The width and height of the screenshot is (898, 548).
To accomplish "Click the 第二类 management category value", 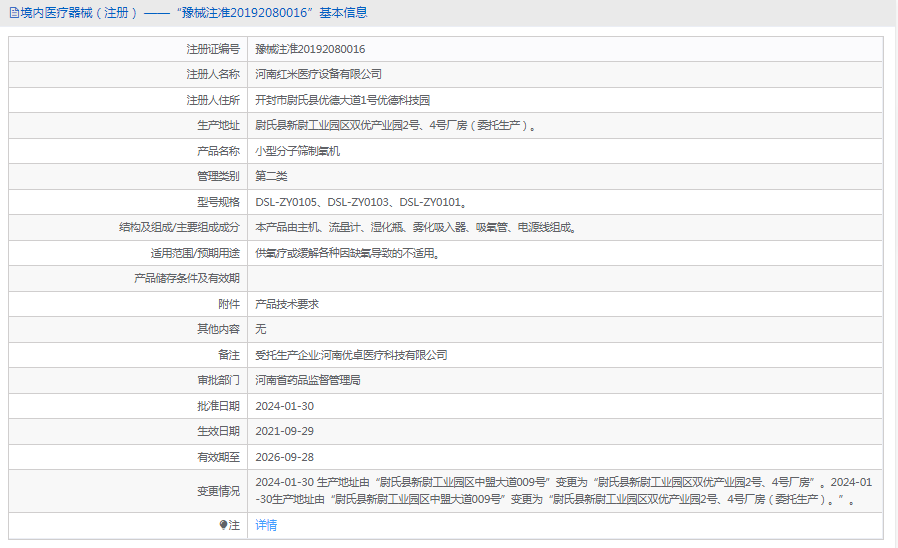I will coord(271,176).
